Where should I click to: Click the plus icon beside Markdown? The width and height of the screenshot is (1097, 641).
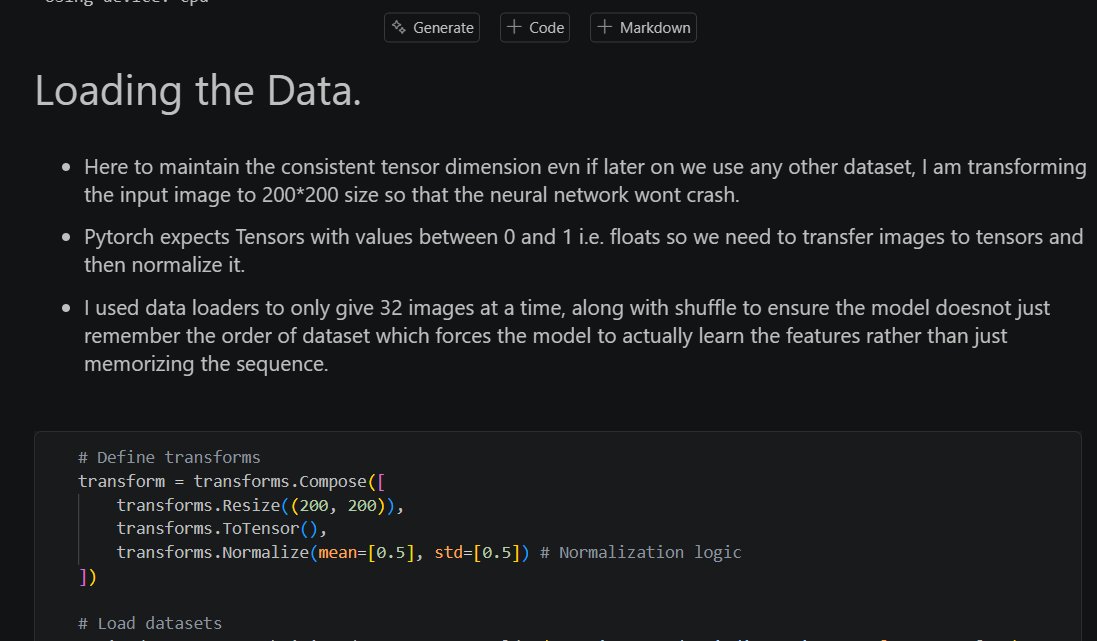point(604,27)
